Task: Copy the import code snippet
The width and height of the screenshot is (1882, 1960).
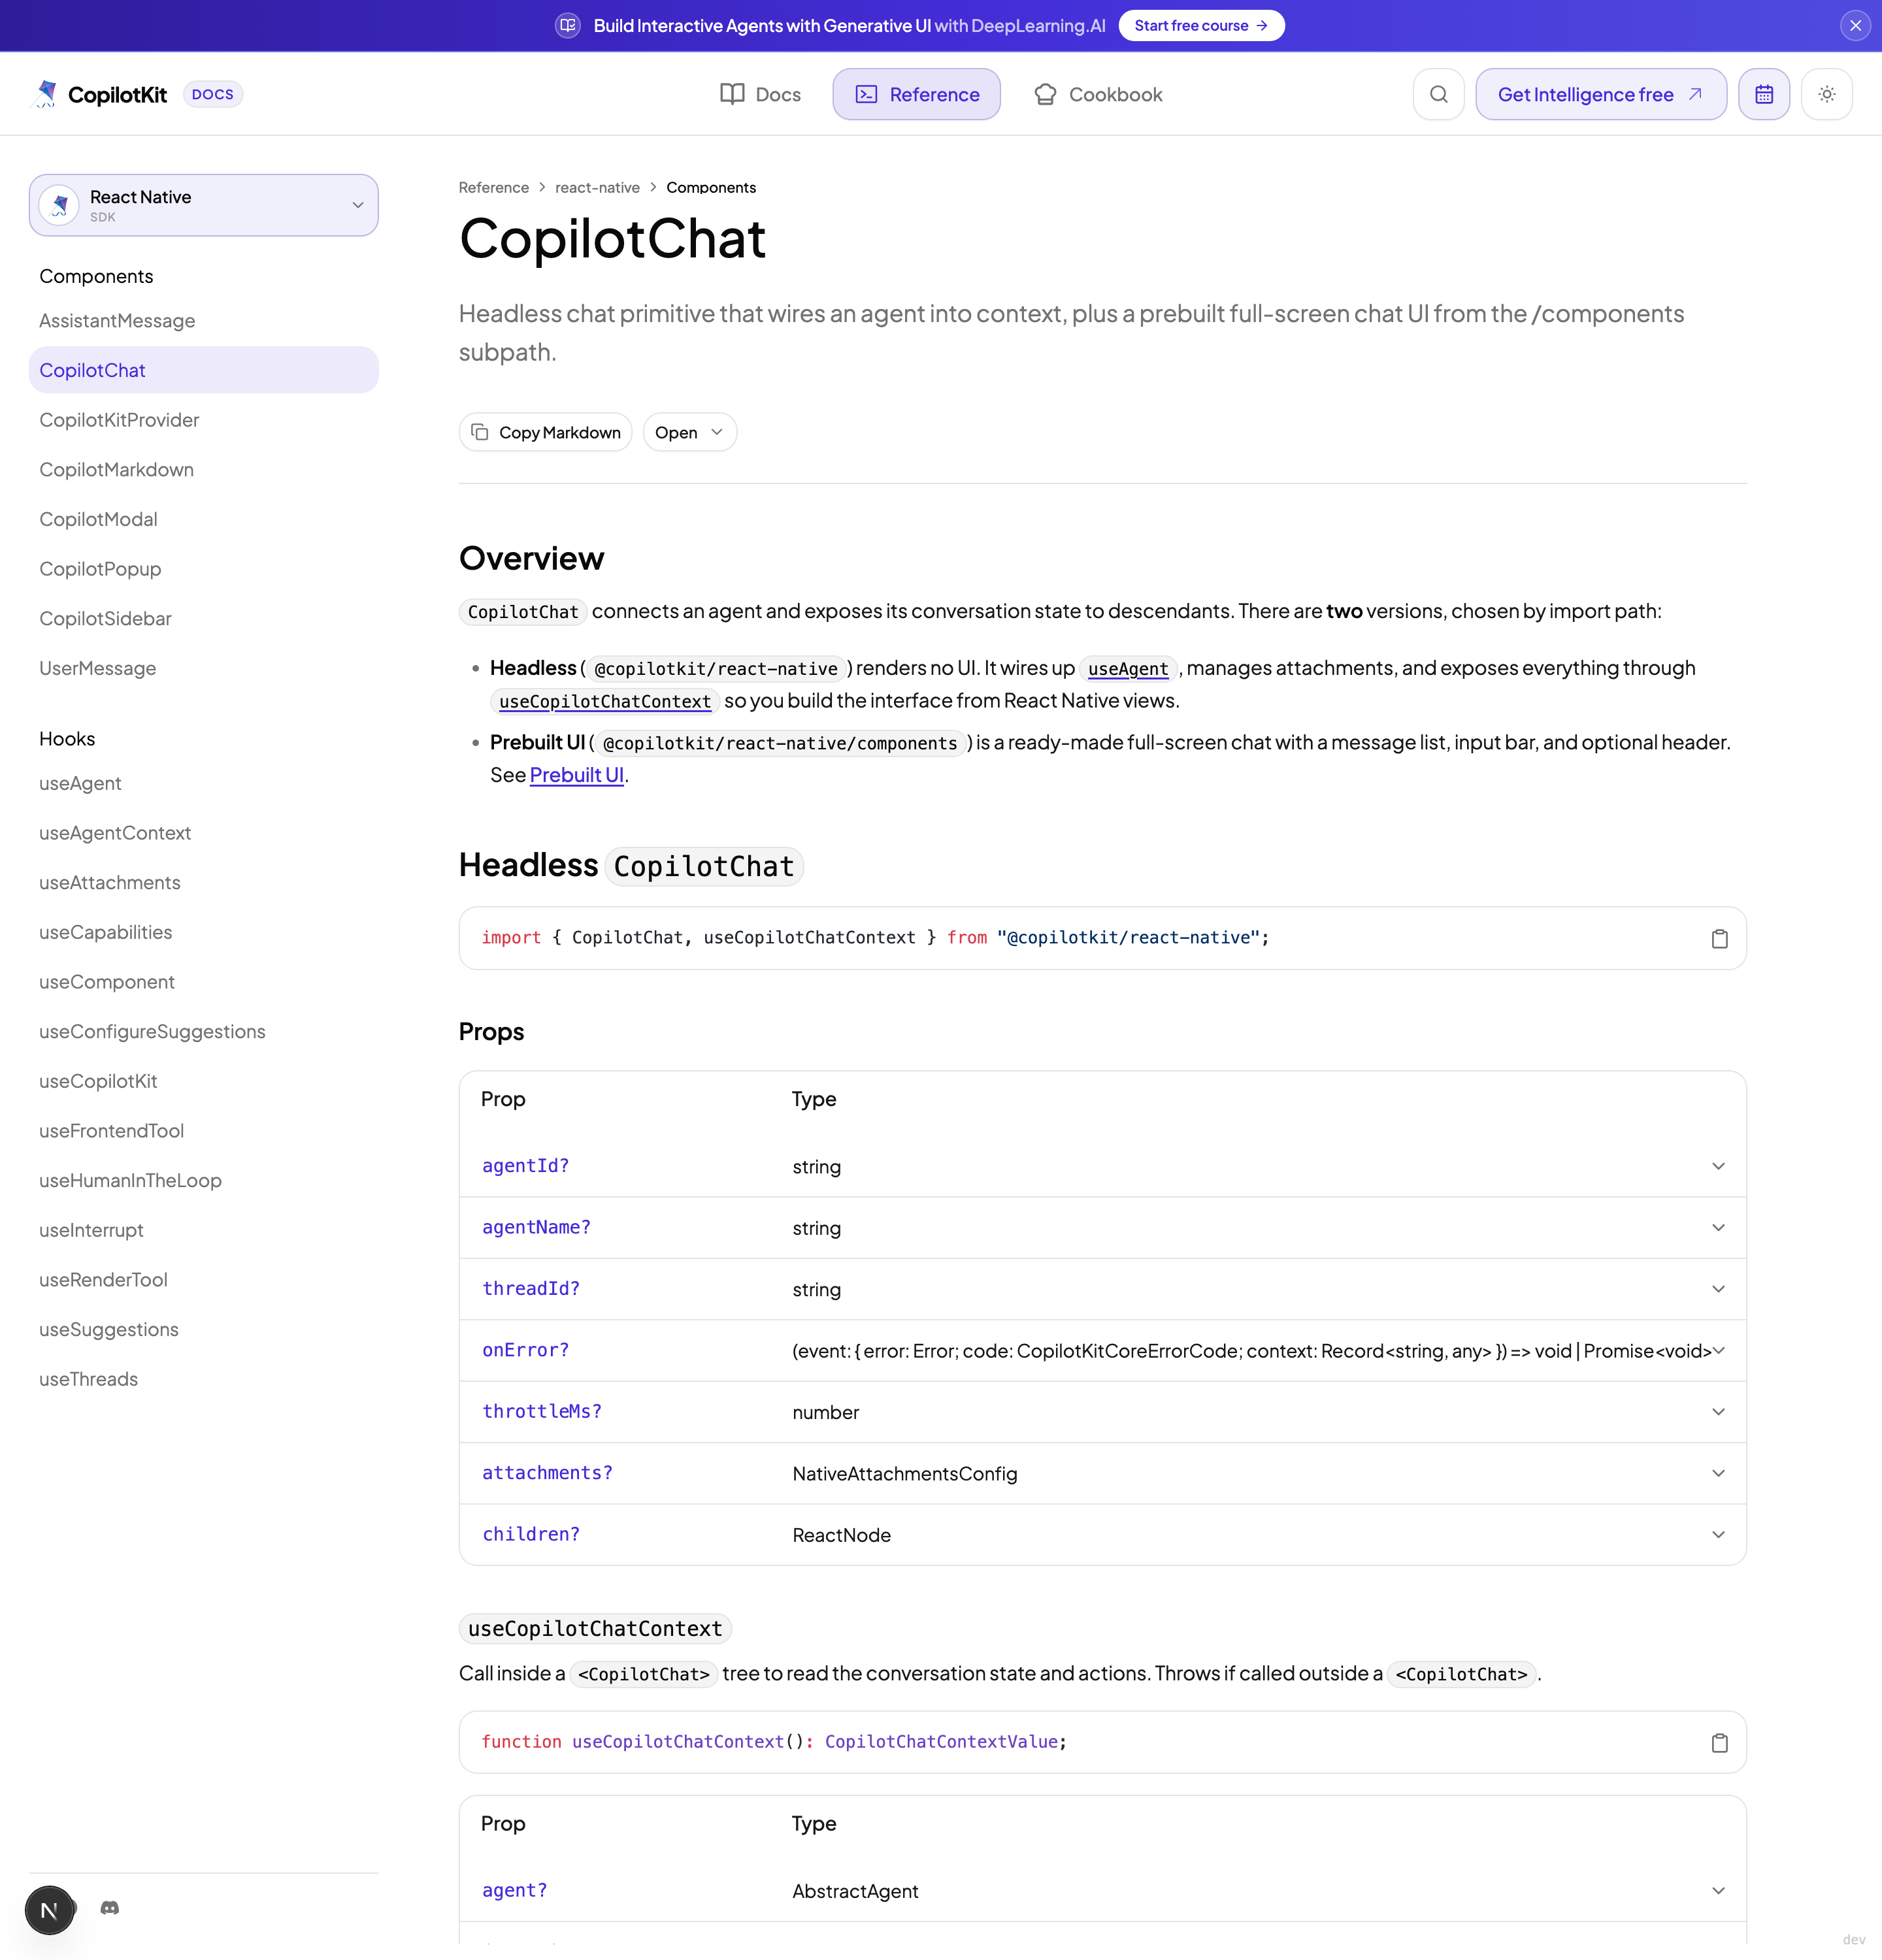Action: (x=1719, y=938)
